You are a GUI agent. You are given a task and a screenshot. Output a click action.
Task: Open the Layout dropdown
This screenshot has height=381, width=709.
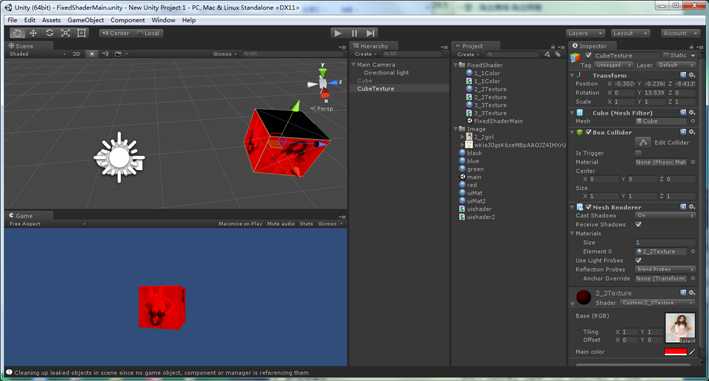tap(630, 33)
